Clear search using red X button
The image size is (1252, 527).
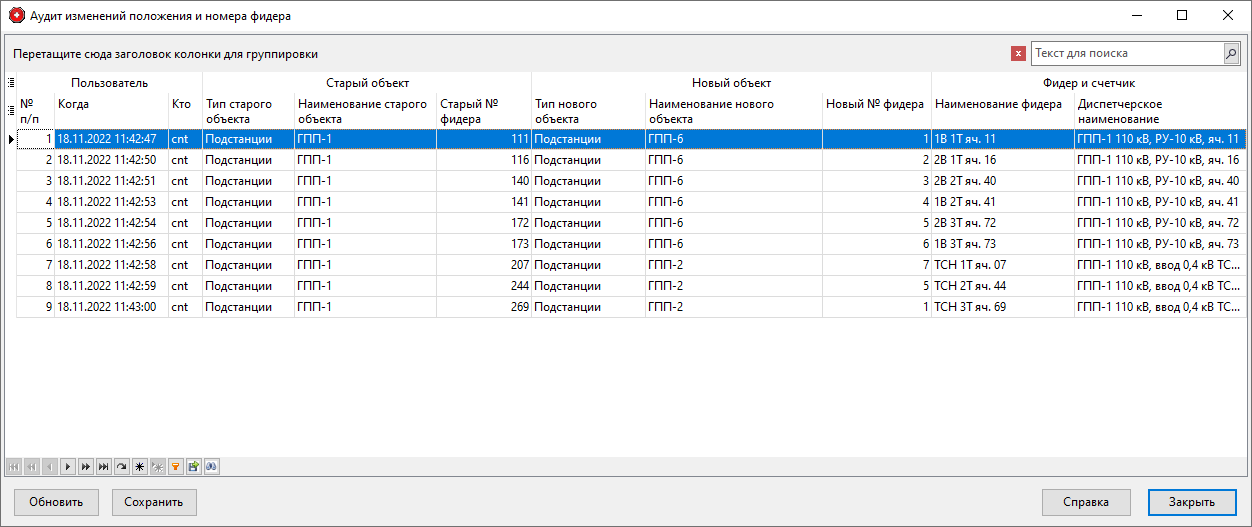1018,54
